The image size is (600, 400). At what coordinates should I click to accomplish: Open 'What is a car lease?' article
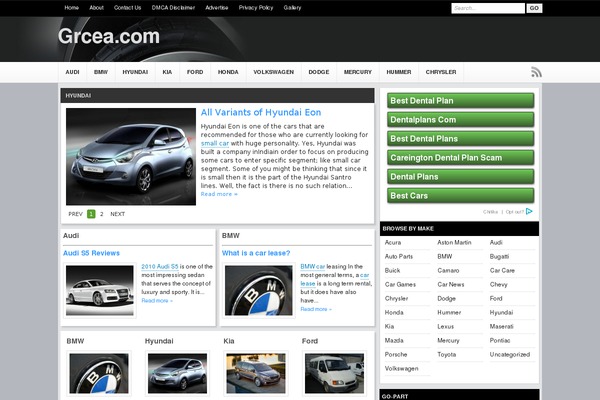[x=256, y=253]
